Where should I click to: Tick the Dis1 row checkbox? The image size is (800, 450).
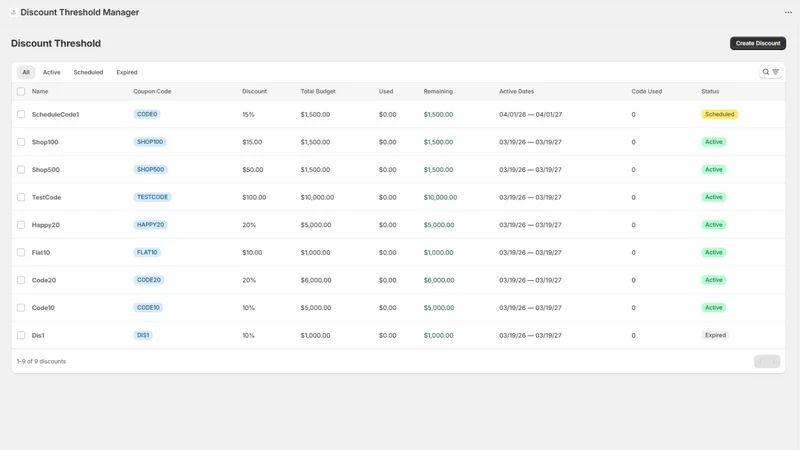coord(21,335)
